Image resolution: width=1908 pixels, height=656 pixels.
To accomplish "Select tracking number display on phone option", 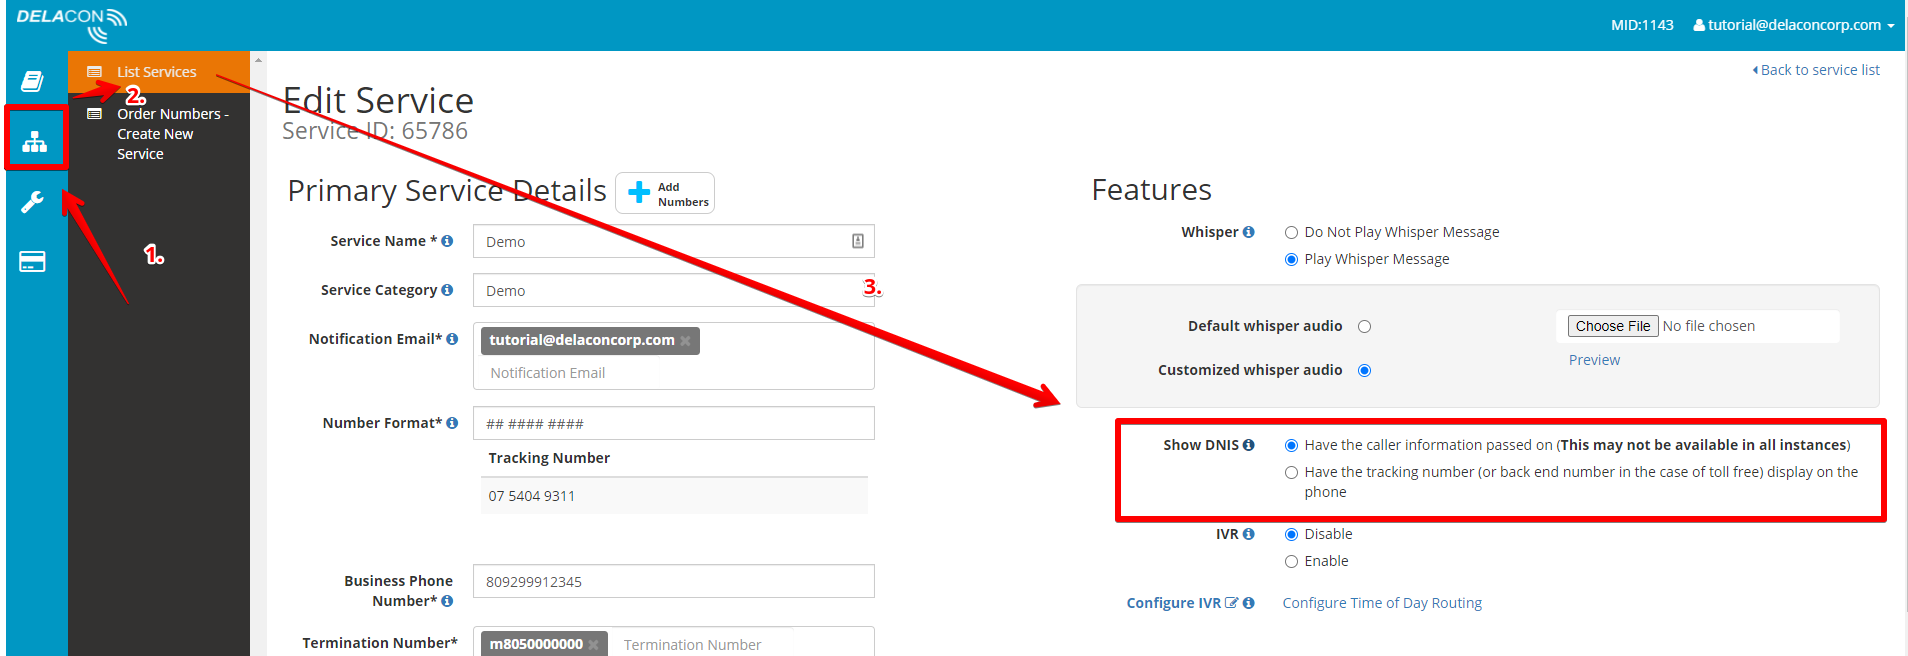I will coord(1291,472).
